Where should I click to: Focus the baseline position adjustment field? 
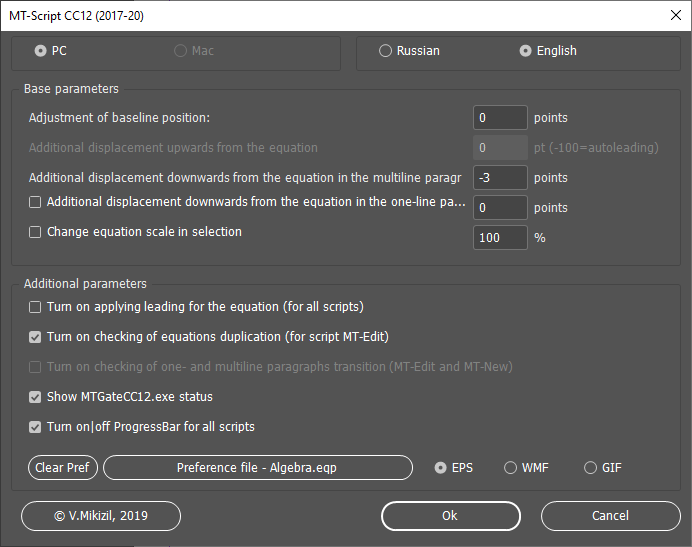[500, 117]
